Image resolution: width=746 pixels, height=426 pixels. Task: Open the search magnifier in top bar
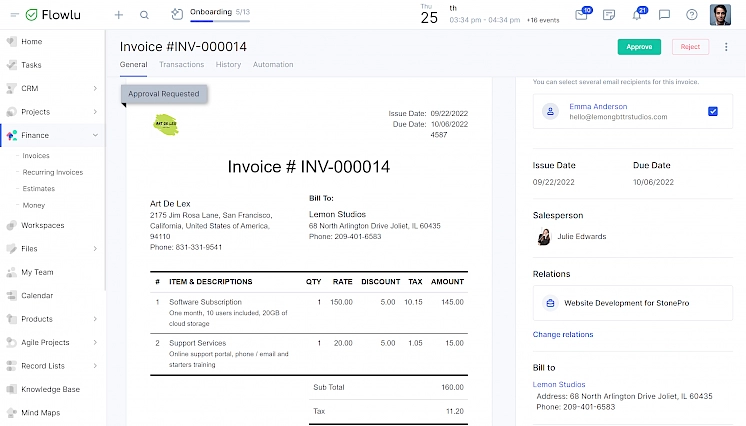[x=145, y=15]
